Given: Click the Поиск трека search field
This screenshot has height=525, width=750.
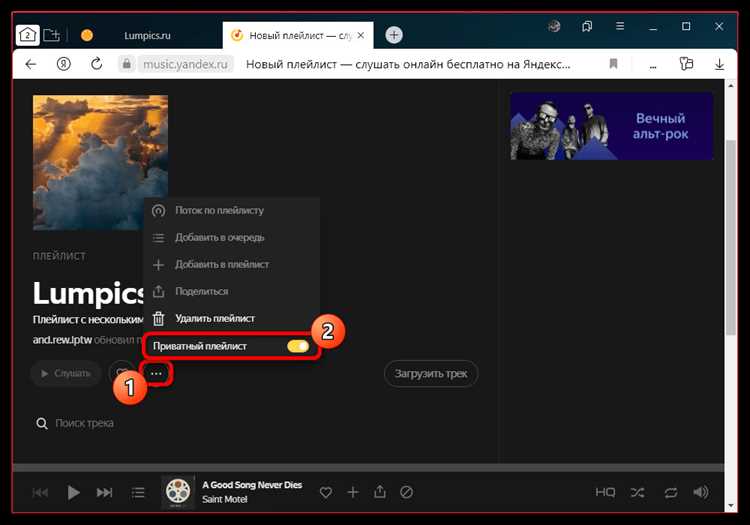Looking at the screenshot, I should (84, 423).
